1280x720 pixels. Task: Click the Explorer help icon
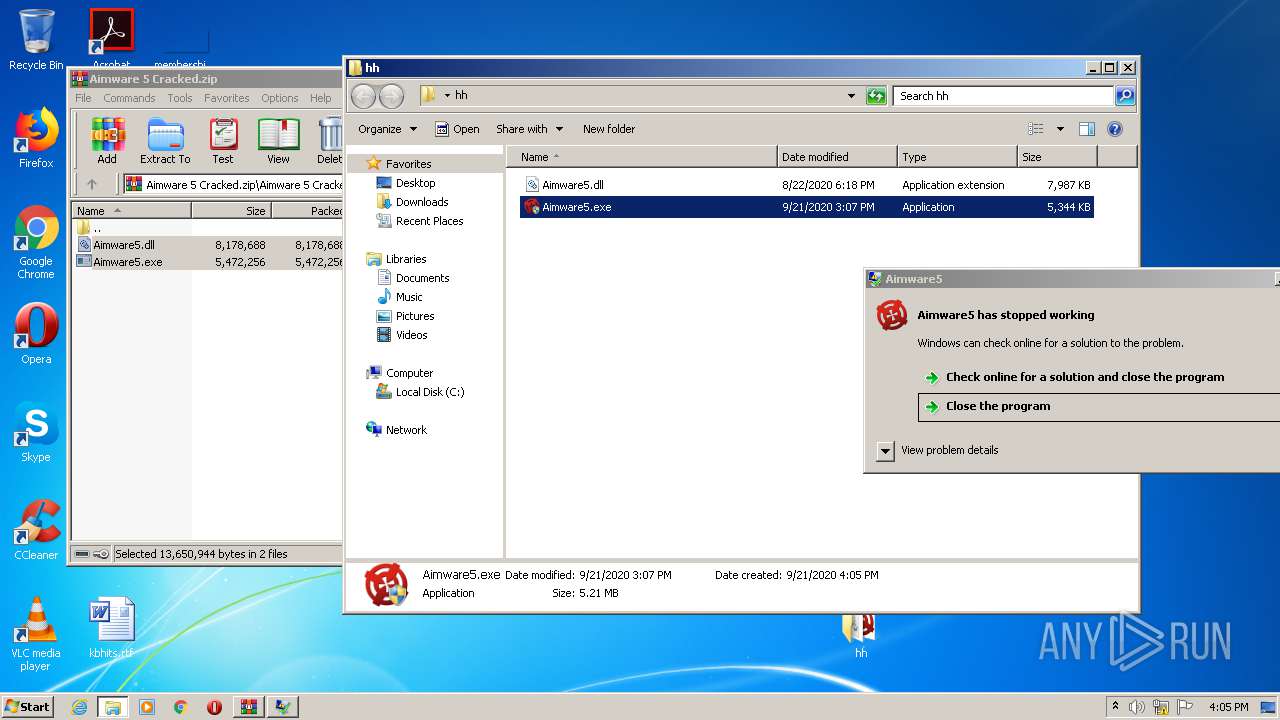pyautogui.click(x=1115, y=129)
